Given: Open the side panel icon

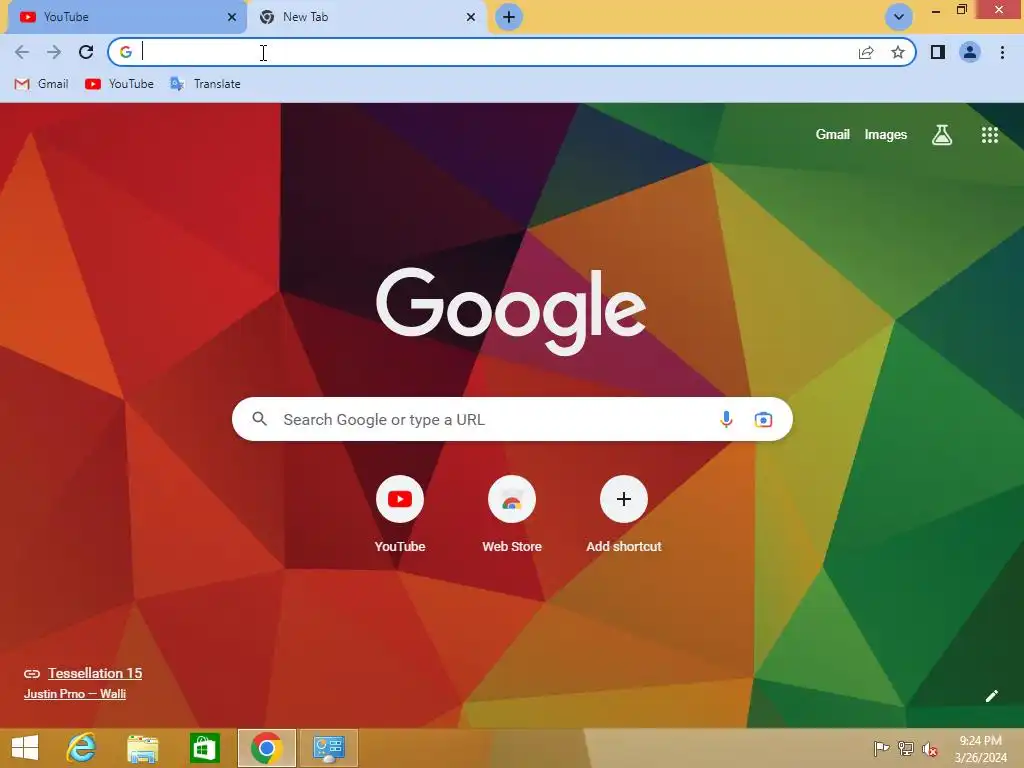Looking at the screenshot, I should point(938,52).
